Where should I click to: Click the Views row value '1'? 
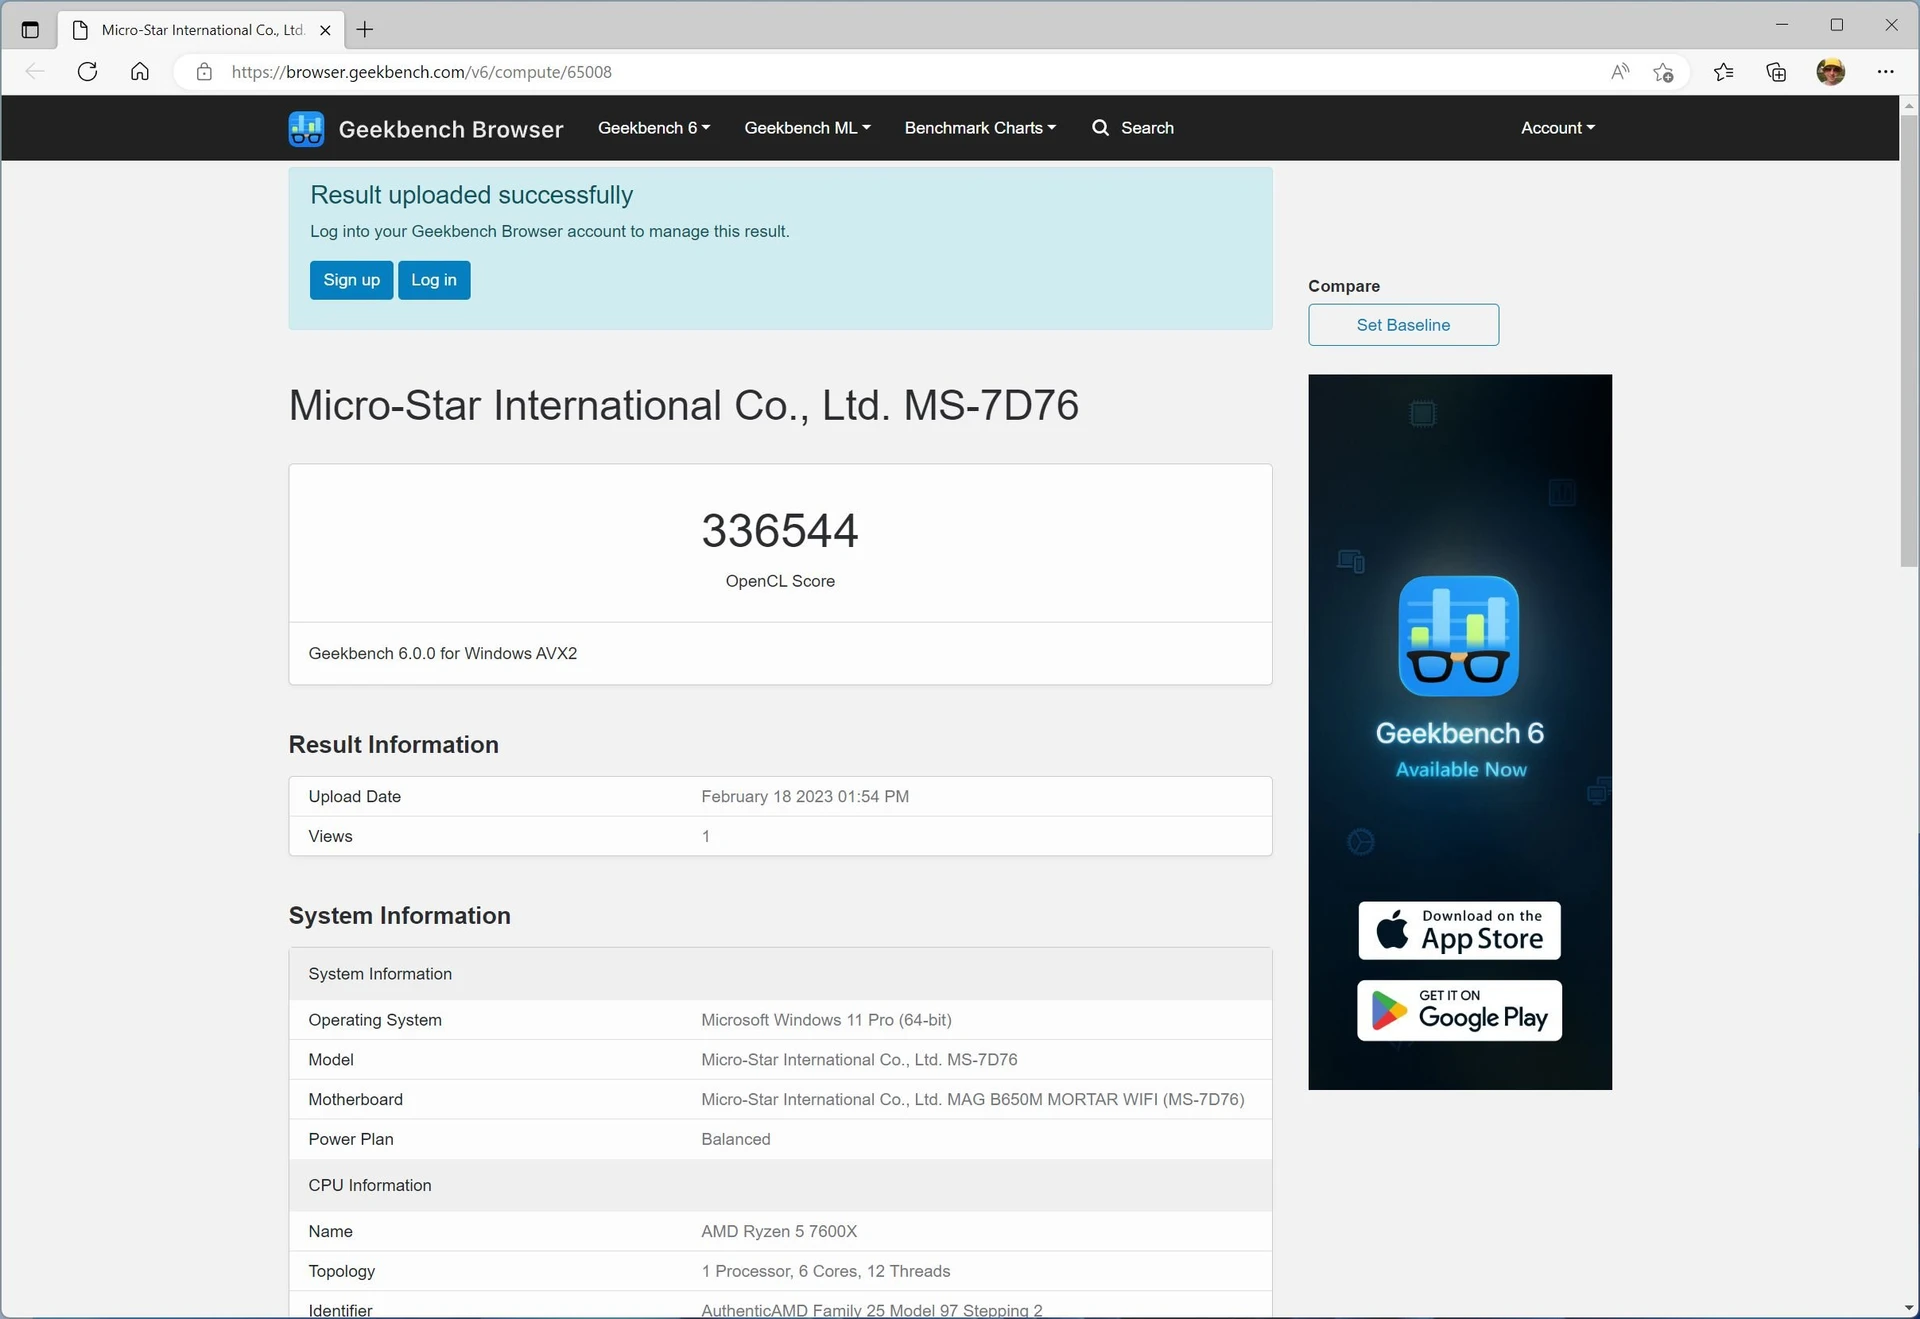(x=706, y=837)
